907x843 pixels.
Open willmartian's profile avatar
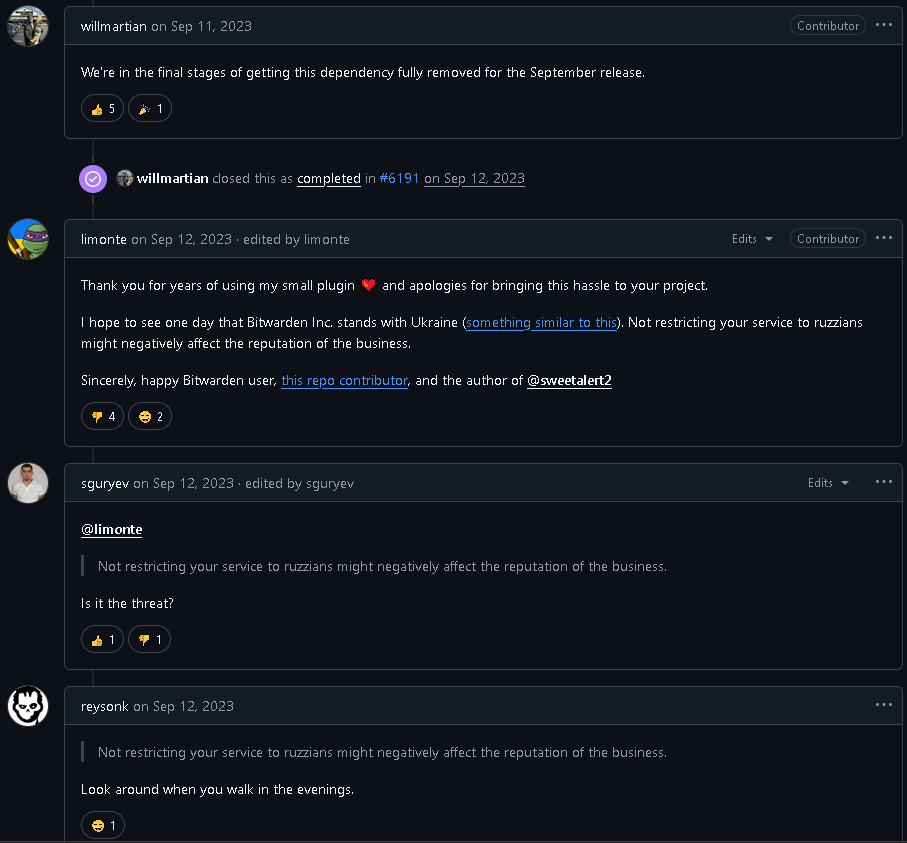27,26
